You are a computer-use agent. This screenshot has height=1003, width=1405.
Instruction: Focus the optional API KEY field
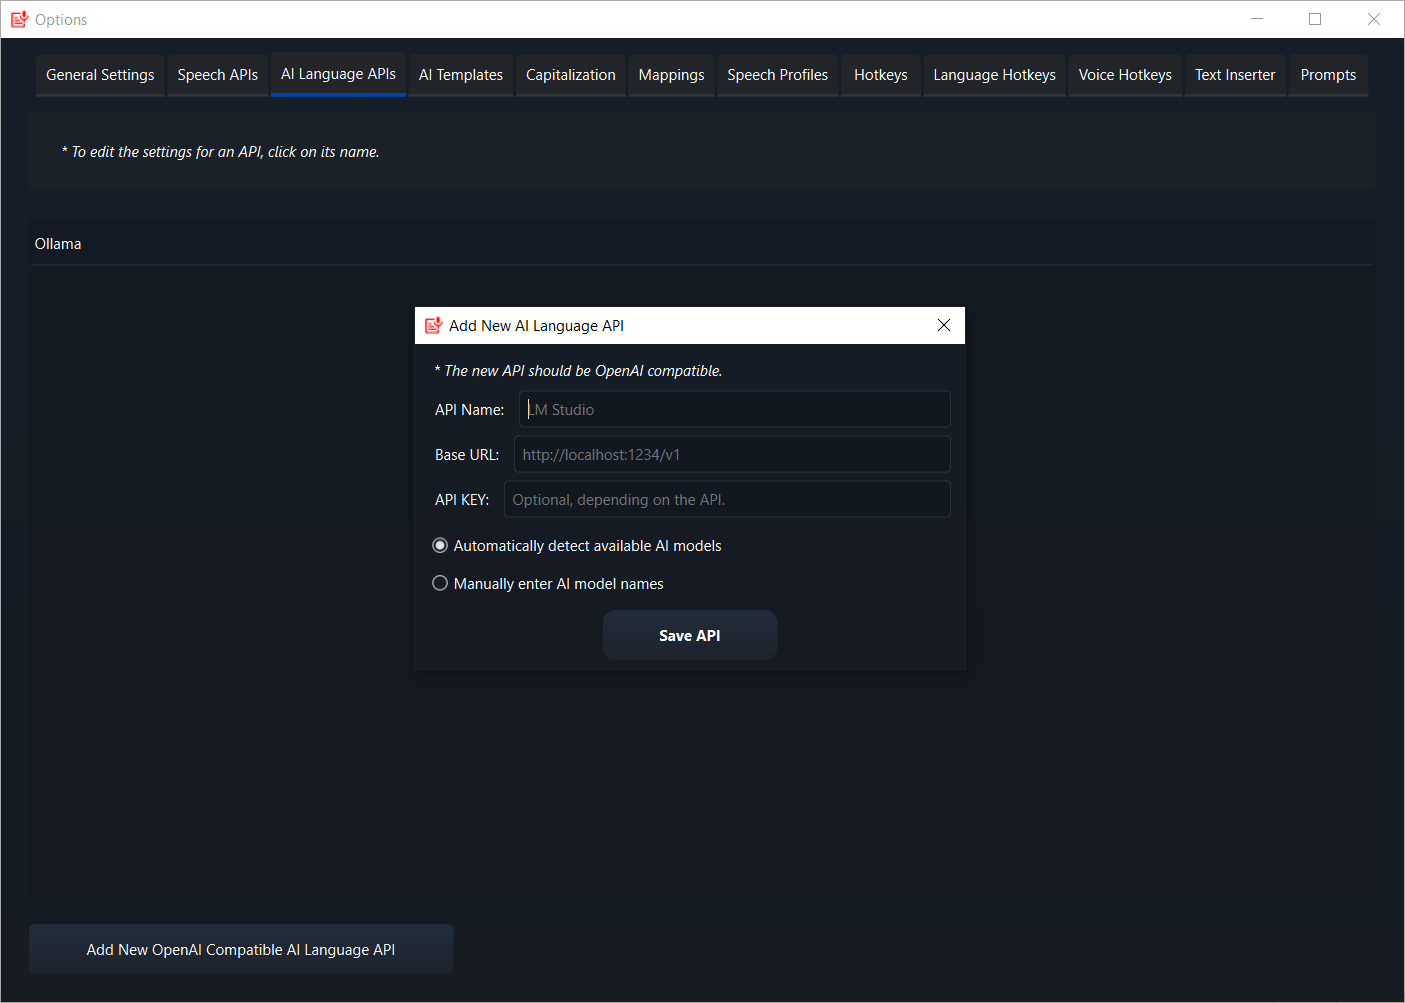coord(727,498)
